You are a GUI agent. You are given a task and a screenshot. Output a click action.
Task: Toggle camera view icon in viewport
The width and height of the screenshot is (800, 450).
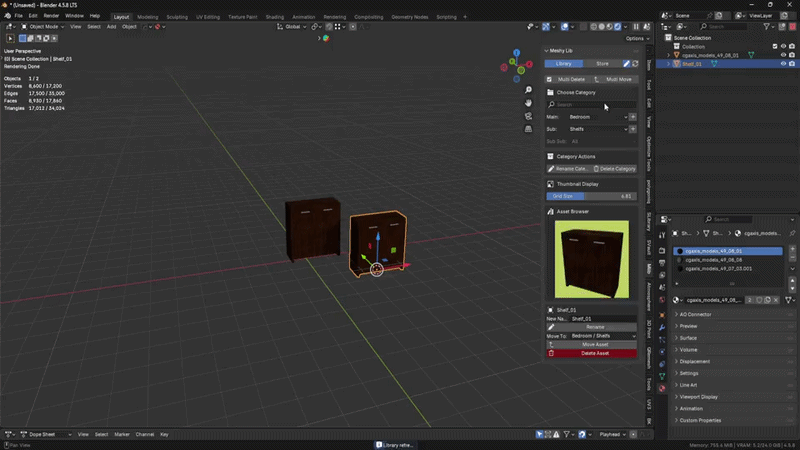coord(528,116)
